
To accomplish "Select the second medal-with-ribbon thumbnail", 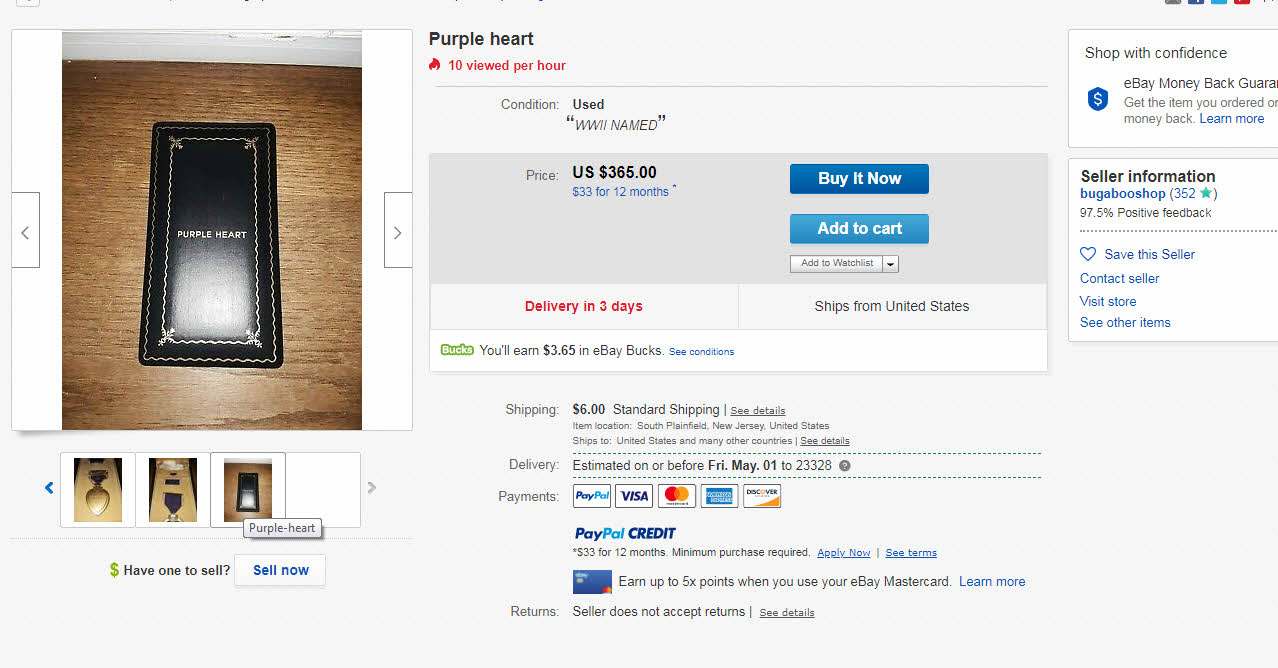I will [173, 489].
